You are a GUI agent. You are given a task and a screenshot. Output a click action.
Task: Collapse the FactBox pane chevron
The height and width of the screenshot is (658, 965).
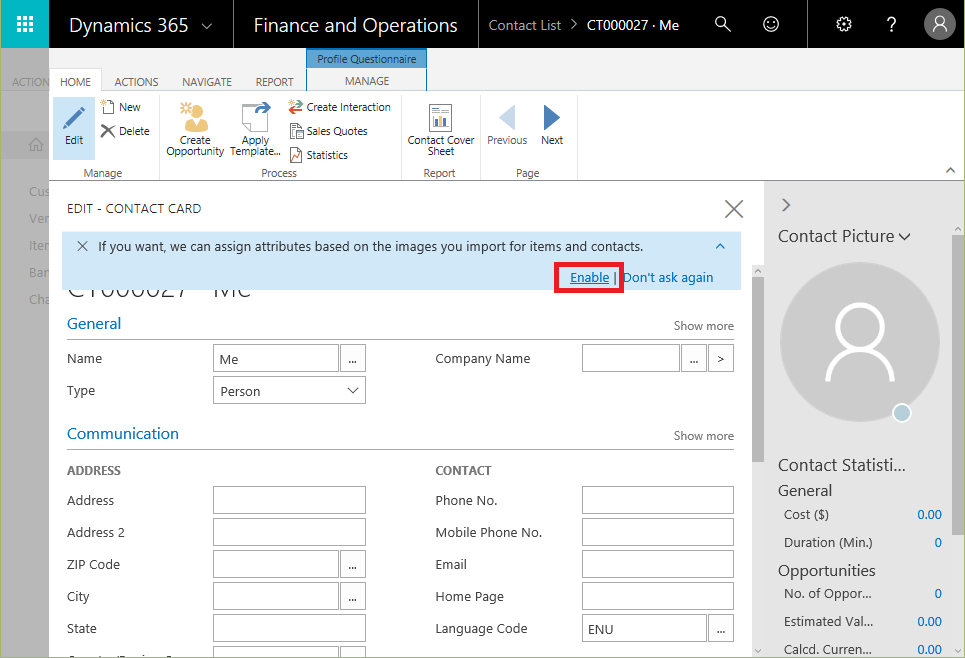pyautogui.click(x=786, y=205)
